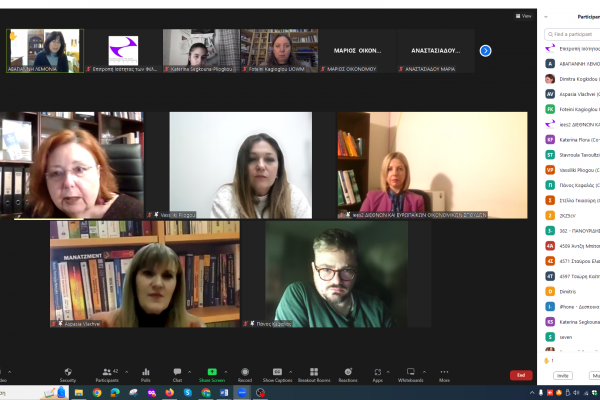Open the Polls button

pyautogui.click(x=145, y=375)
